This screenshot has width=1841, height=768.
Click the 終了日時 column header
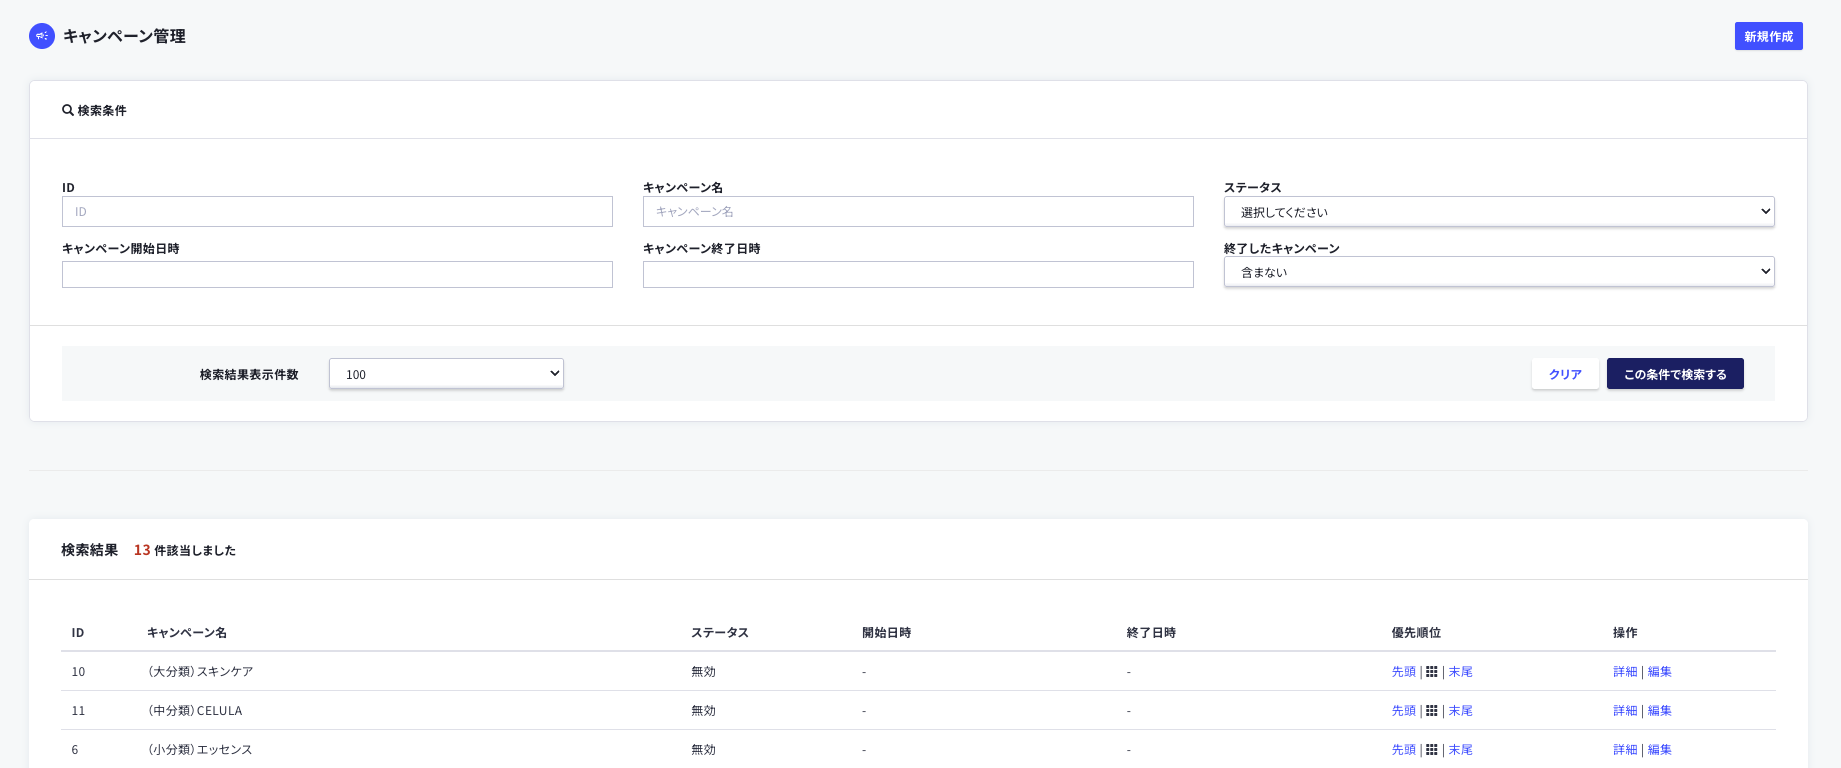coord(1151,633)
